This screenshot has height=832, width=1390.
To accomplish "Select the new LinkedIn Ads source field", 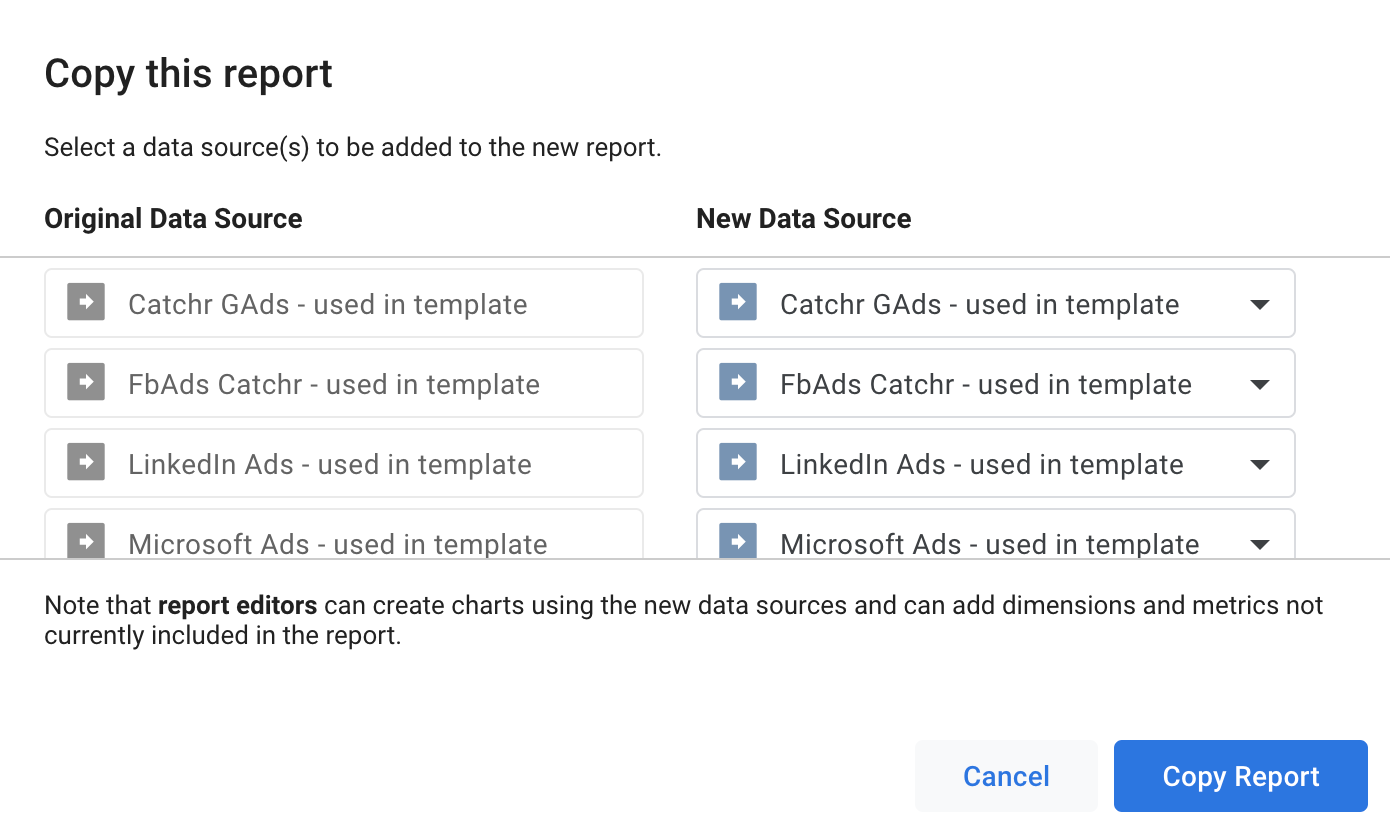I will pyautogui.click(x=995, y=462).
